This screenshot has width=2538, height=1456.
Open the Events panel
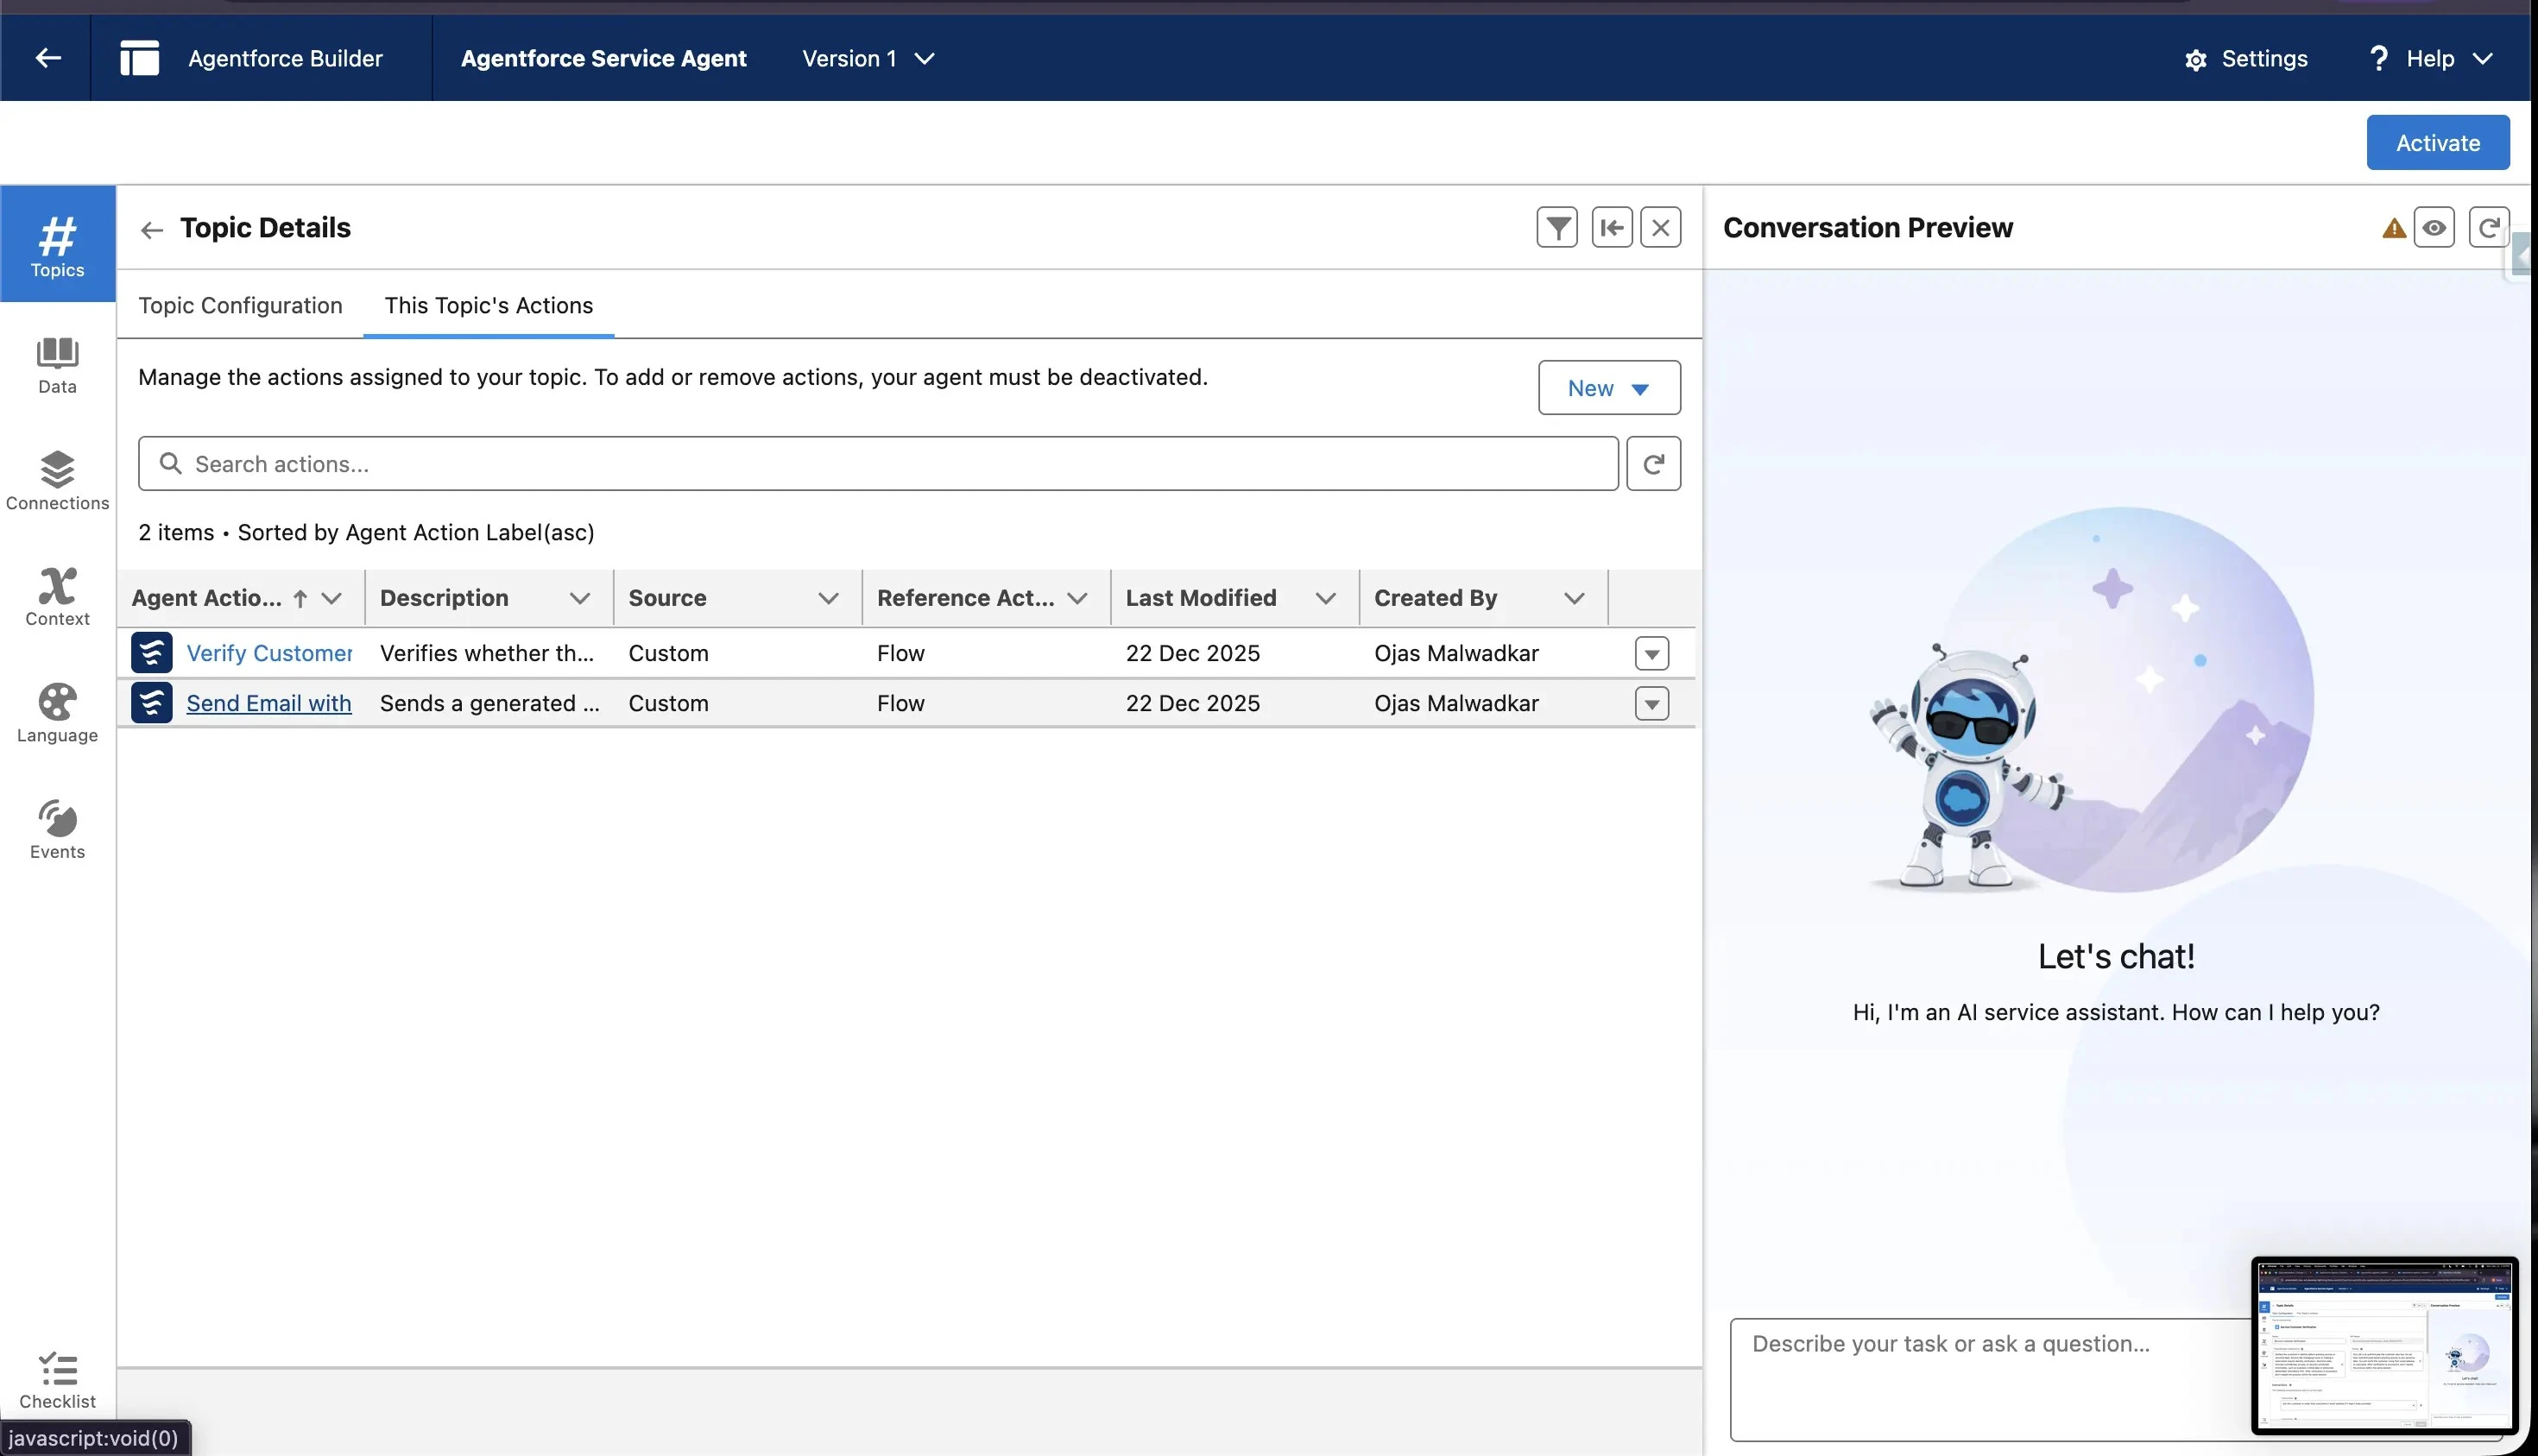pos(57,830)
